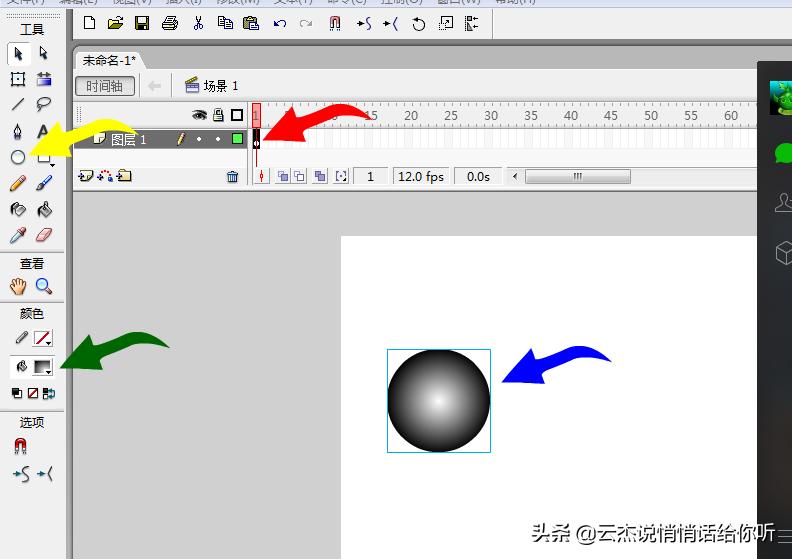Screen dimensions: 792x559
Task: Click the New document toolbar icon
Action: (x=89, y=23)
